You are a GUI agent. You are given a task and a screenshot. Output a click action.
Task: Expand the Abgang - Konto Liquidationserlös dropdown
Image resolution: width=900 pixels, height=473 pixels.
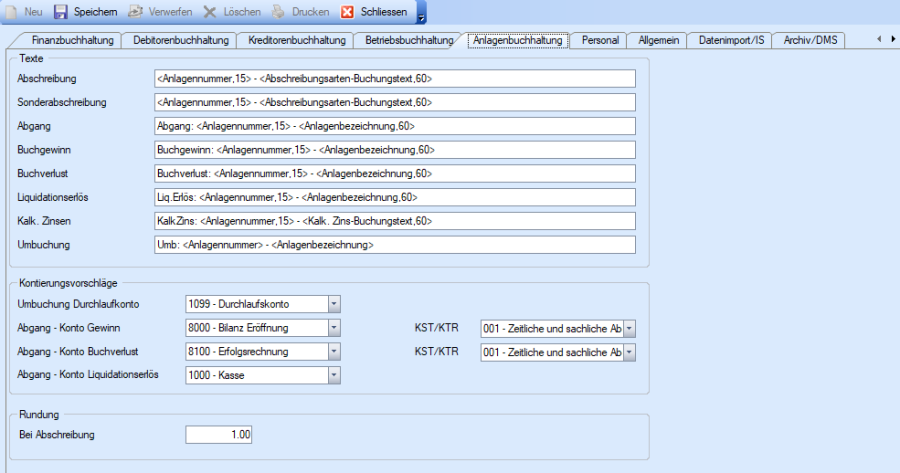[334, 375]
